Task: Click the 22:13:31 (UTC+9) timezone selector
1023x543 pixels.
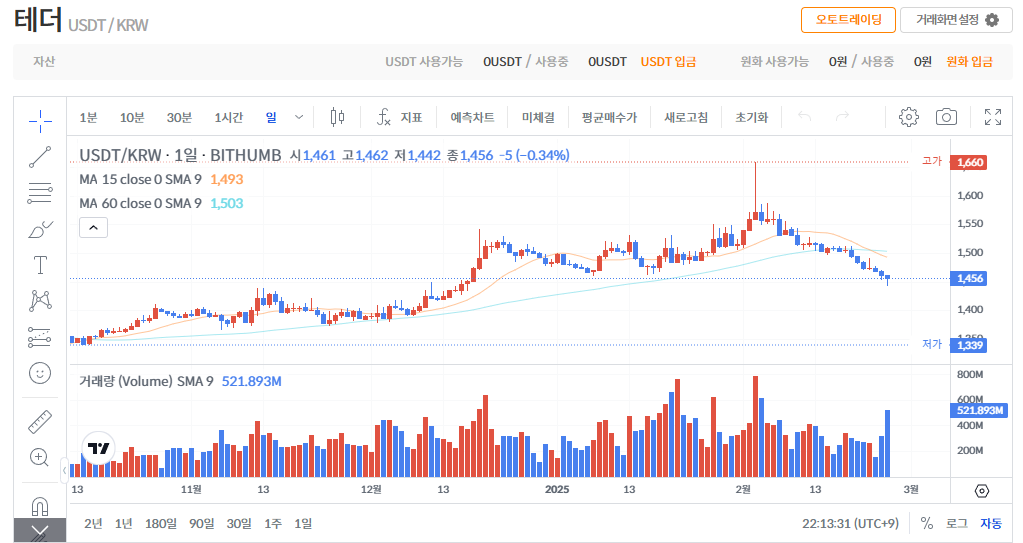Action: [850, 523]
